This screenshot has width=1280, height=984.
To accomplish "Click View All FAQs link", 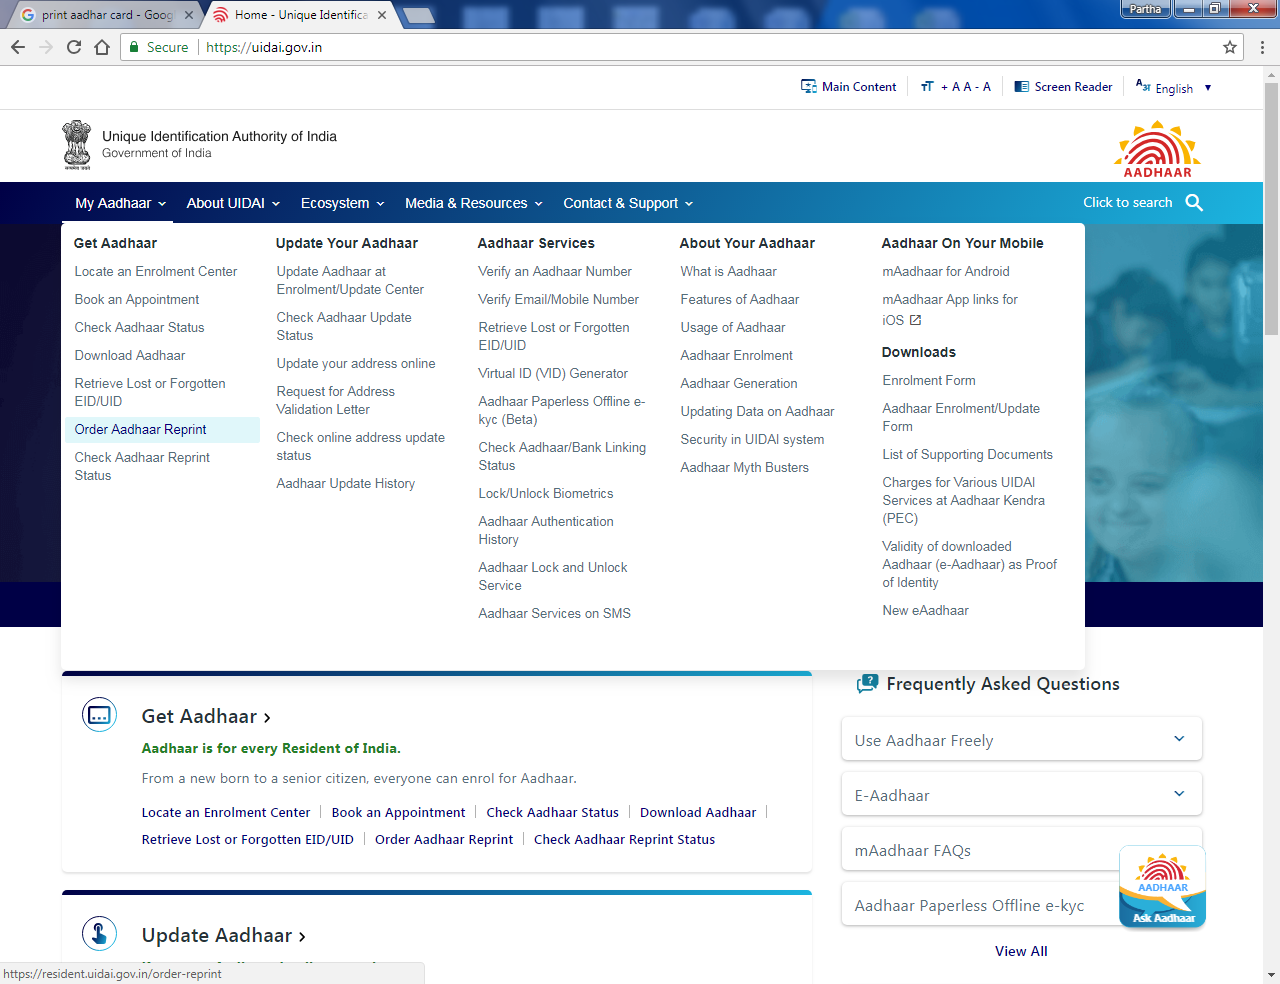I will coord(1021,951).
